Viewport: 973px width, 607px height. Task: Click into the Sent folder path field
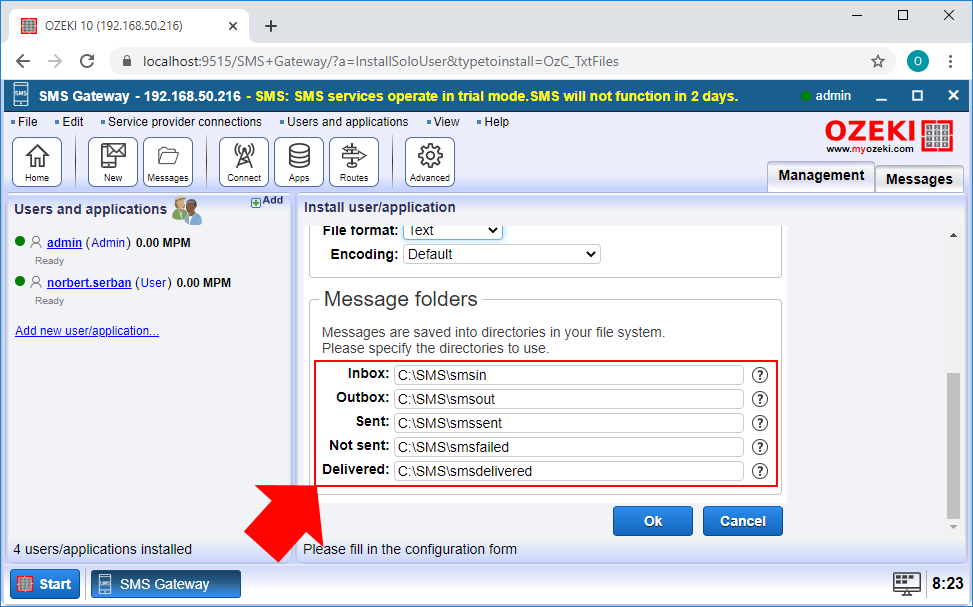coord(568,423)
